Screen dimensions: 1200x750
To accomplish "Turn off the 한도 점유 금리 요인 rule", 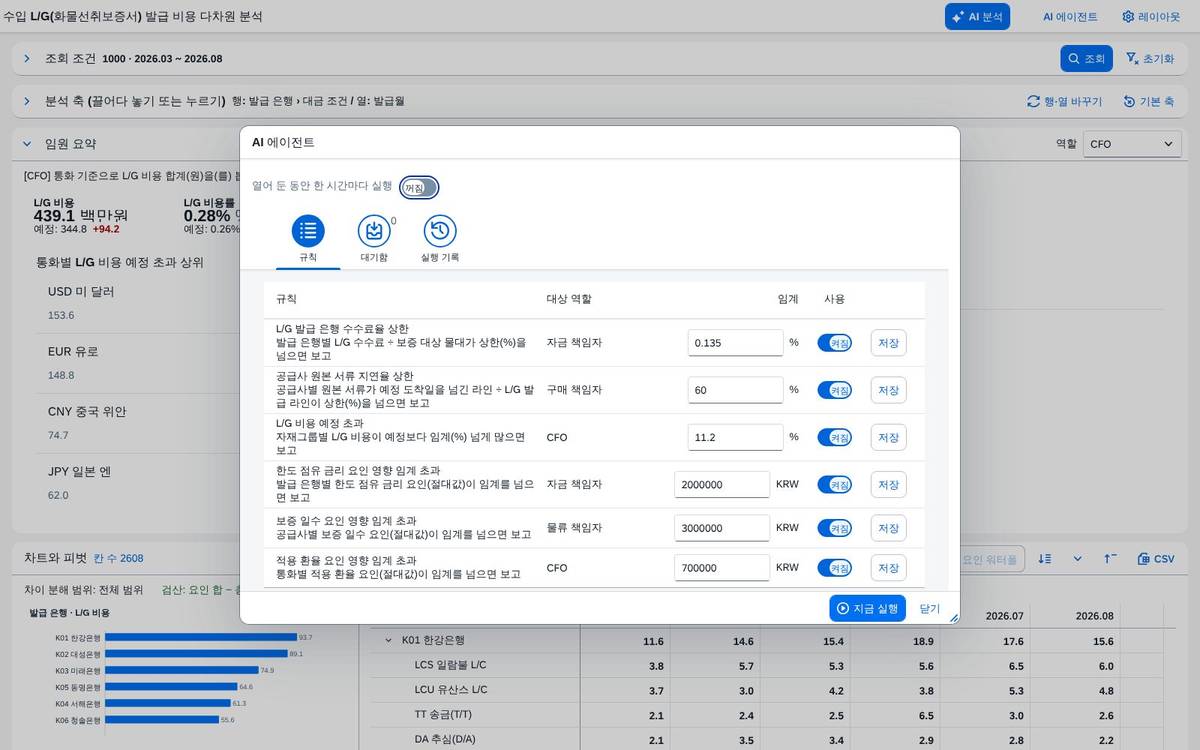I will click(835, 484).
